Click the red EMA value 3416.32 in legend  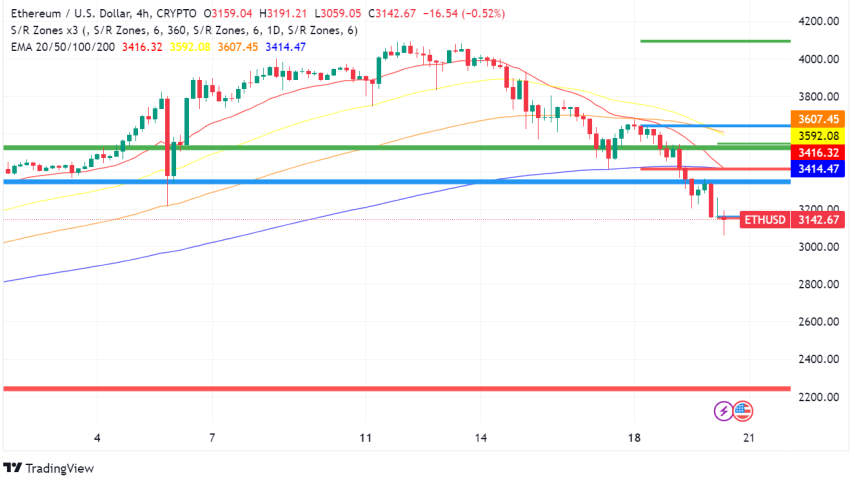point(142,47)
